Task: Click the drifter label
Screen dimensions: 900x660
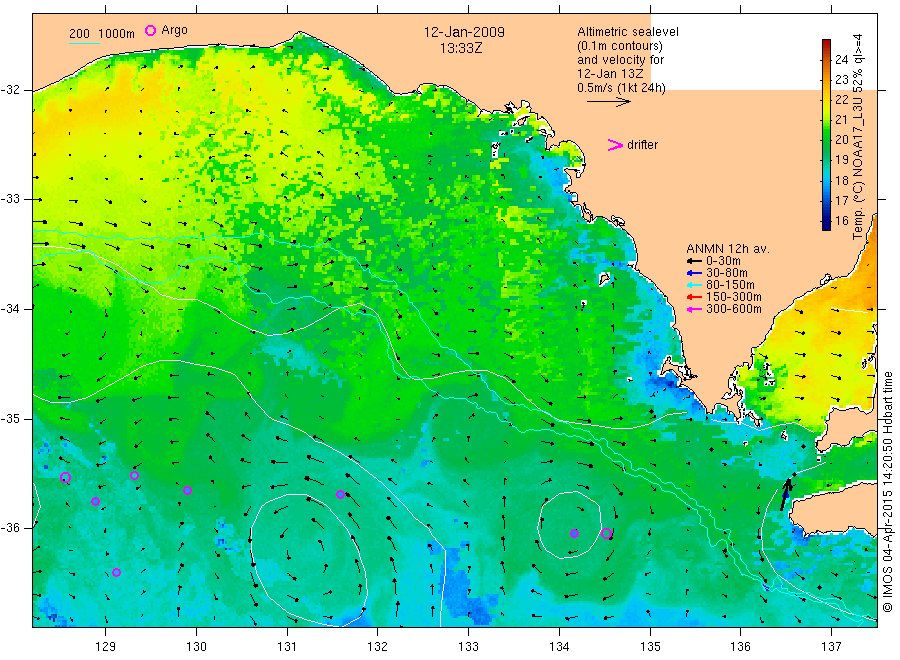Action: (642, 145)
